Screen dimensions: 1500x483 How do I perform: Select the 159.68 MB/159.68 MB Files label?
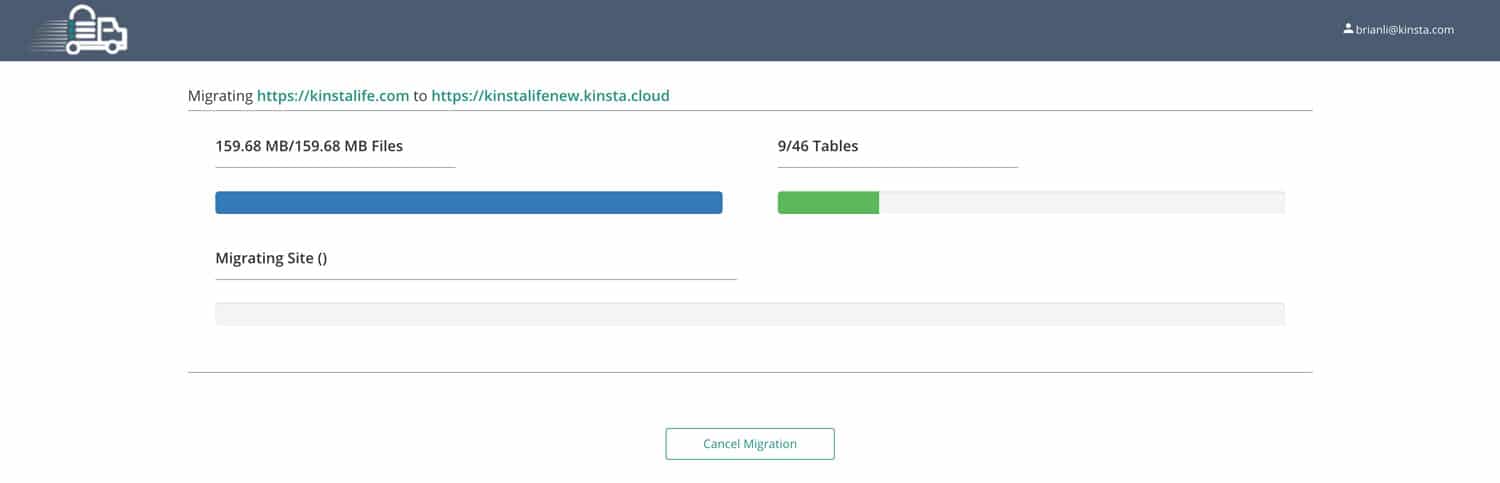point(309,146)
